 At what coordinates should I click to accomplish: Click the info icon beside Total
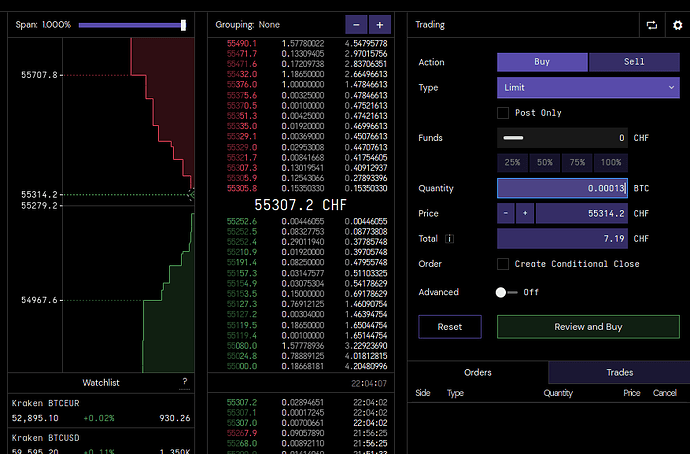click(450, 239)
